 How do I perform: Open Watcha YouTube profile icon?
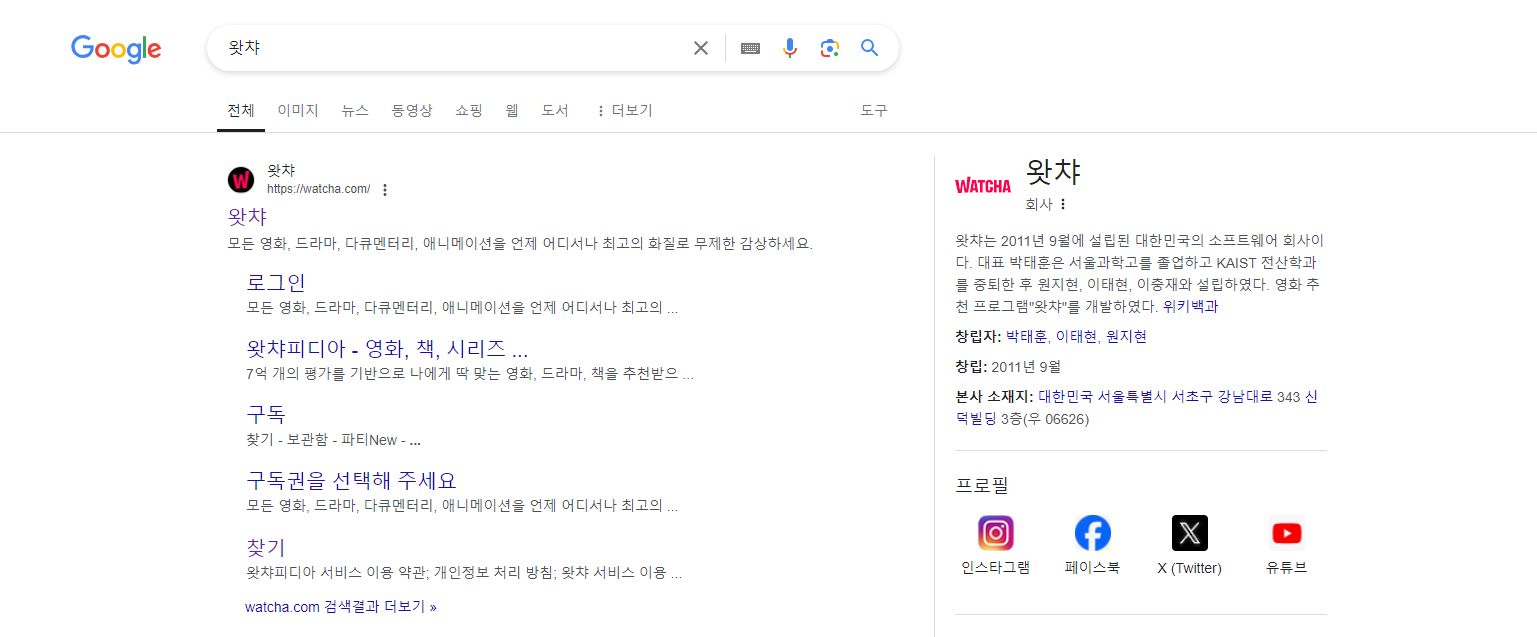pyautogui.click(x=1287, y=533)
